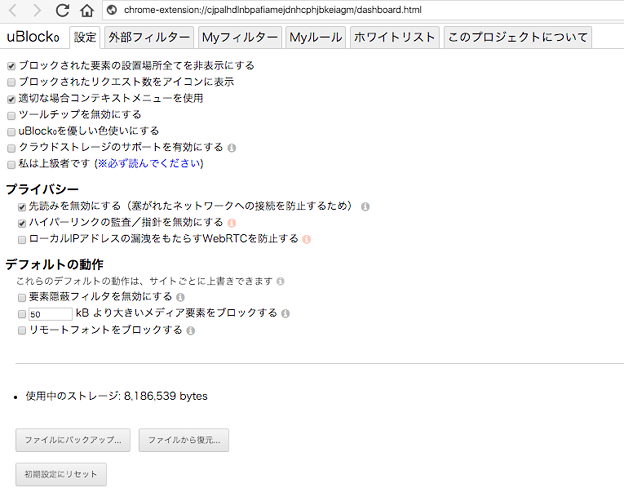
Task: Enable ブロックされたリクエスト数をアイコンに表示
Action: [x=11, y=82]
